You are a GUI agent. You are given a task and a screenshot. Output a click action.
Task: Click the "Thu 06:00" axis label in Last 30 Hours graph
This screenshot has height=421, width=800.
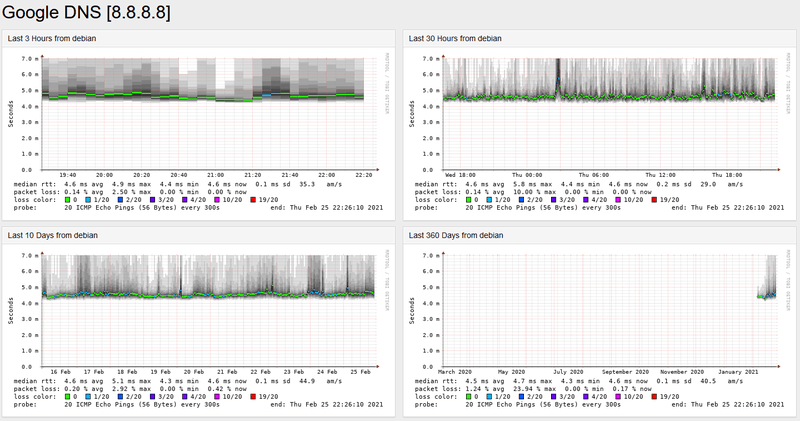pos(593,175)
